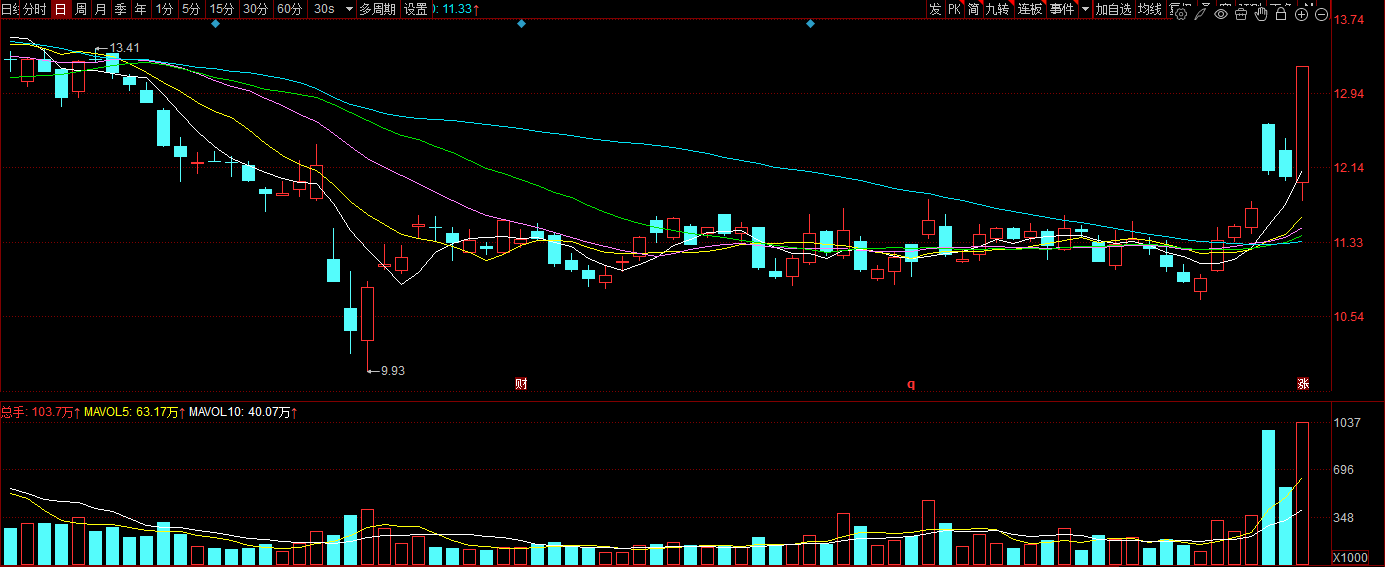Click the 696 volume axis label
Image resolution: width=1385 pixels, height=567 pixels.
coord(1346,470)
